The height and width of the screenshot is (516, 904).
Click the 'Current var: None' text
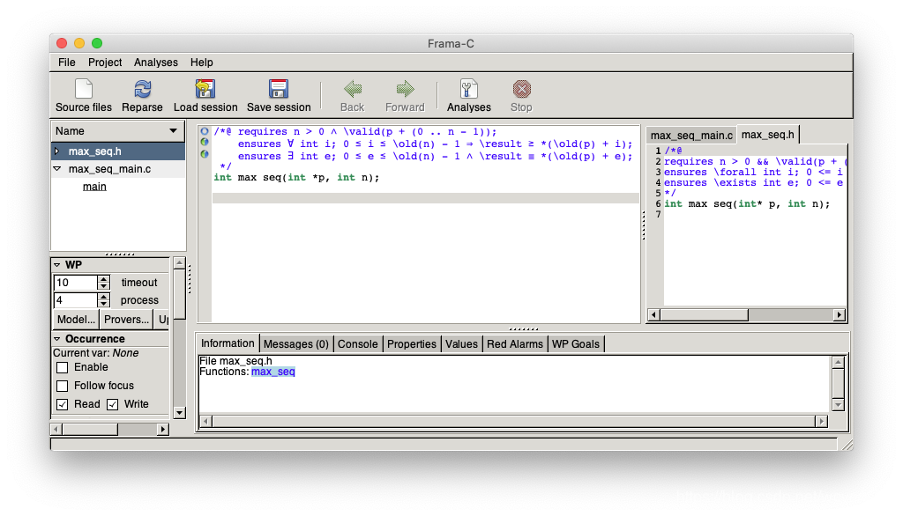pyautogui.click(x=96, y=353)
